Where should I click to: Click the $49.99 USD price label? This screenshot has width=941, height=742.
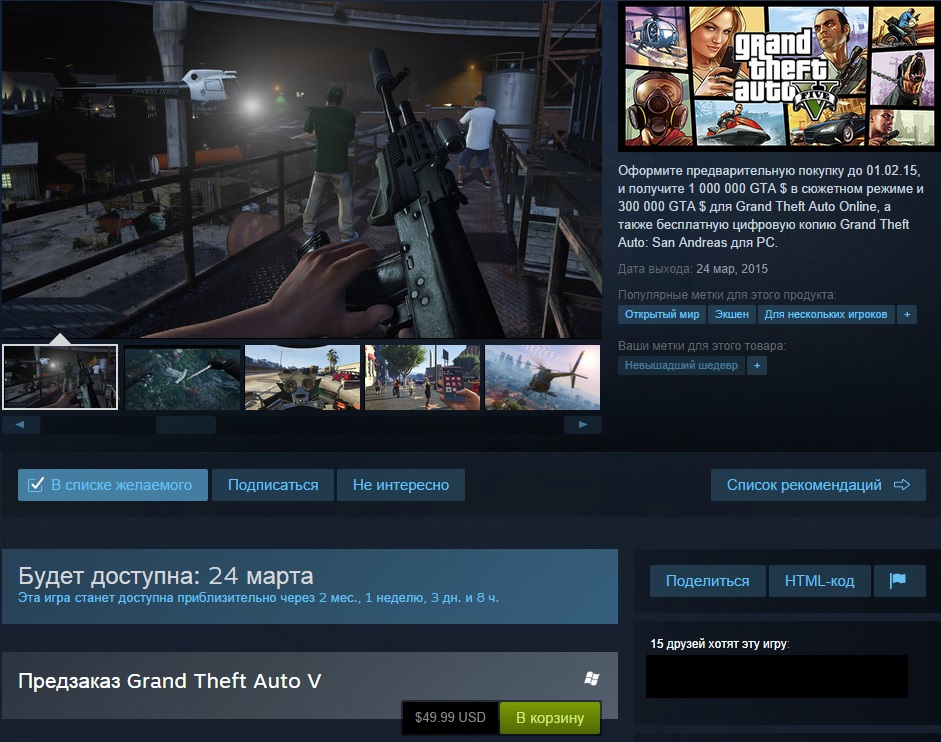point(450,717)
